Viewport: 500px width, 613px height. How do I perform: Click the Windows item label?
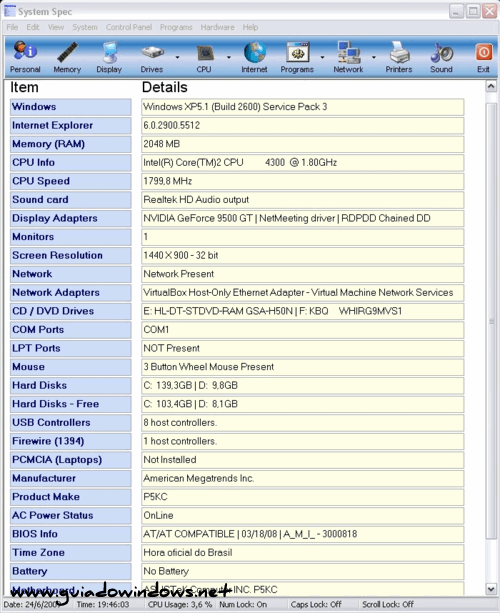(71, 107)
